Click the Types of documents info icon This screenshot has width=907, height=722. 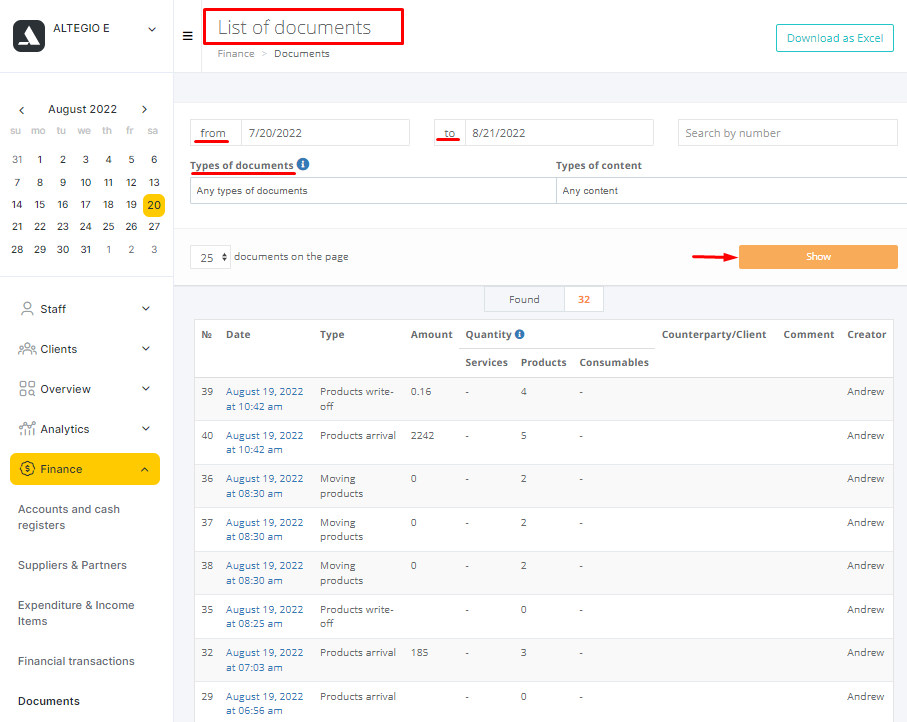coord(303,164)
